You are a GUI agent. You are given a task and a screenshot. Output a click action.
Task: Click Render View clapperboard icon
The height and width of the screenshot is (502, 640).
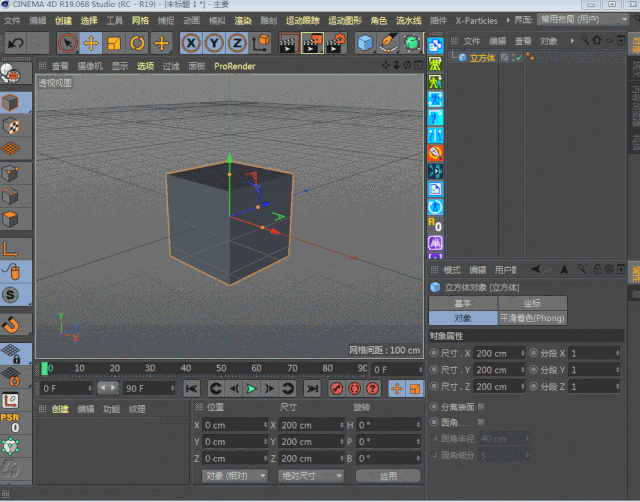(289, 43)
